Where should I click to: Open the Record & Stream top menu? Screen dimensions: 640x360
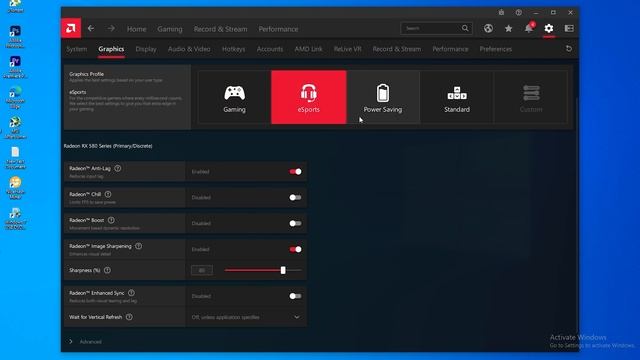point(220,29)
